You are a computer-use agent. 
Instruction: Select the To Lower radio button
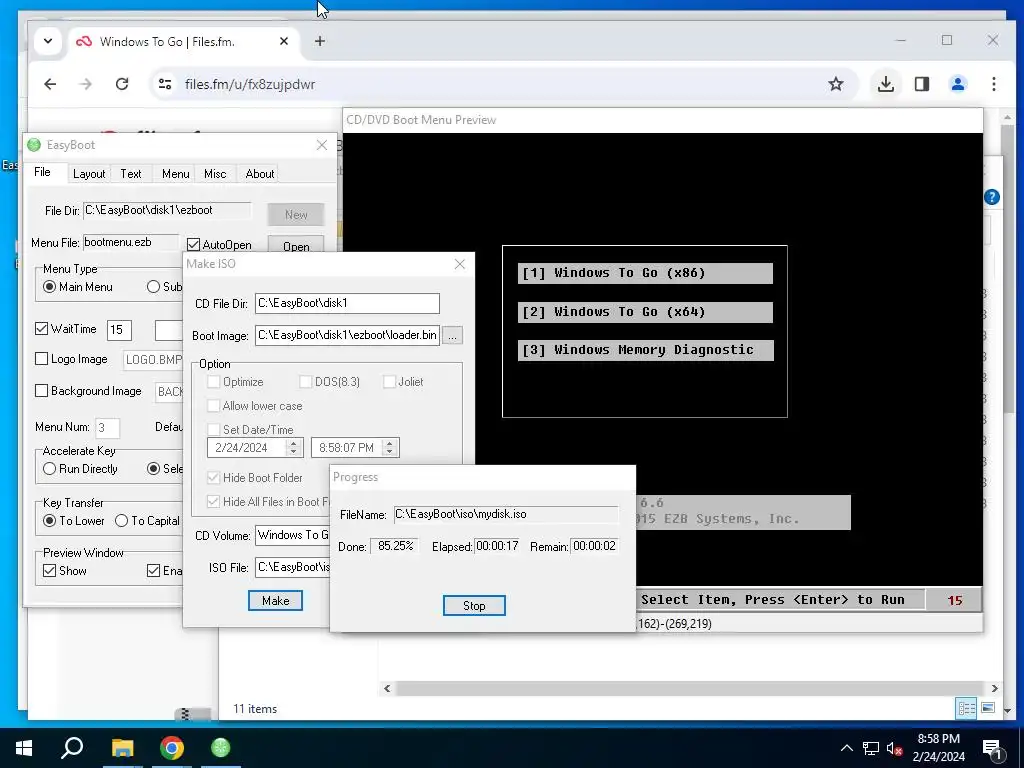50,520
